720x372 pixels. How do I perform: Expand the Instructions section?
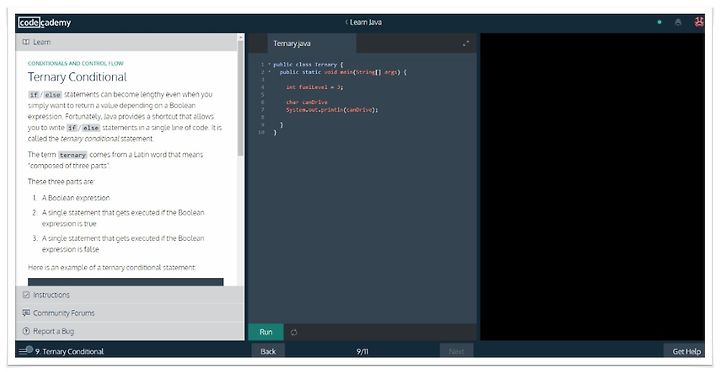point(130,295)
